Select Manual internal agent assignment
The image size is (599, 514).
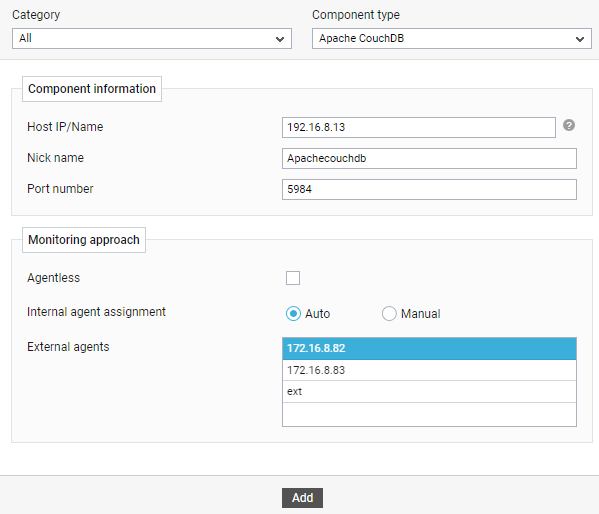point(389,314)
